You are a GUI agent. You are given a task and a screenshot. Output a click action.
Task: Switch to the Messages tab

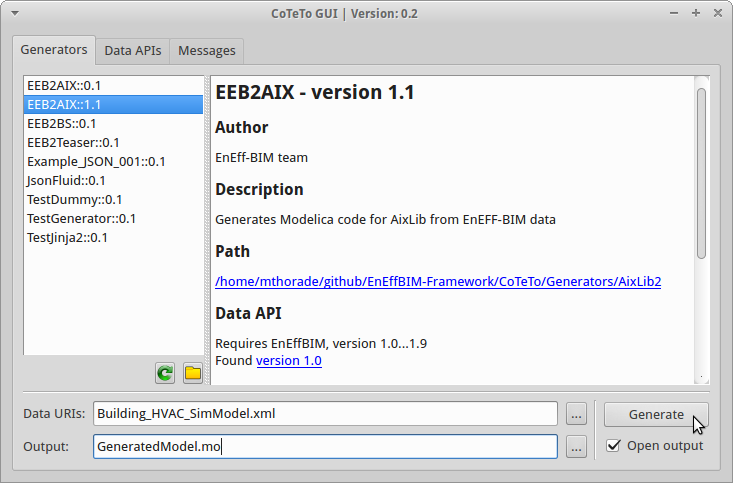pos(207,50)
